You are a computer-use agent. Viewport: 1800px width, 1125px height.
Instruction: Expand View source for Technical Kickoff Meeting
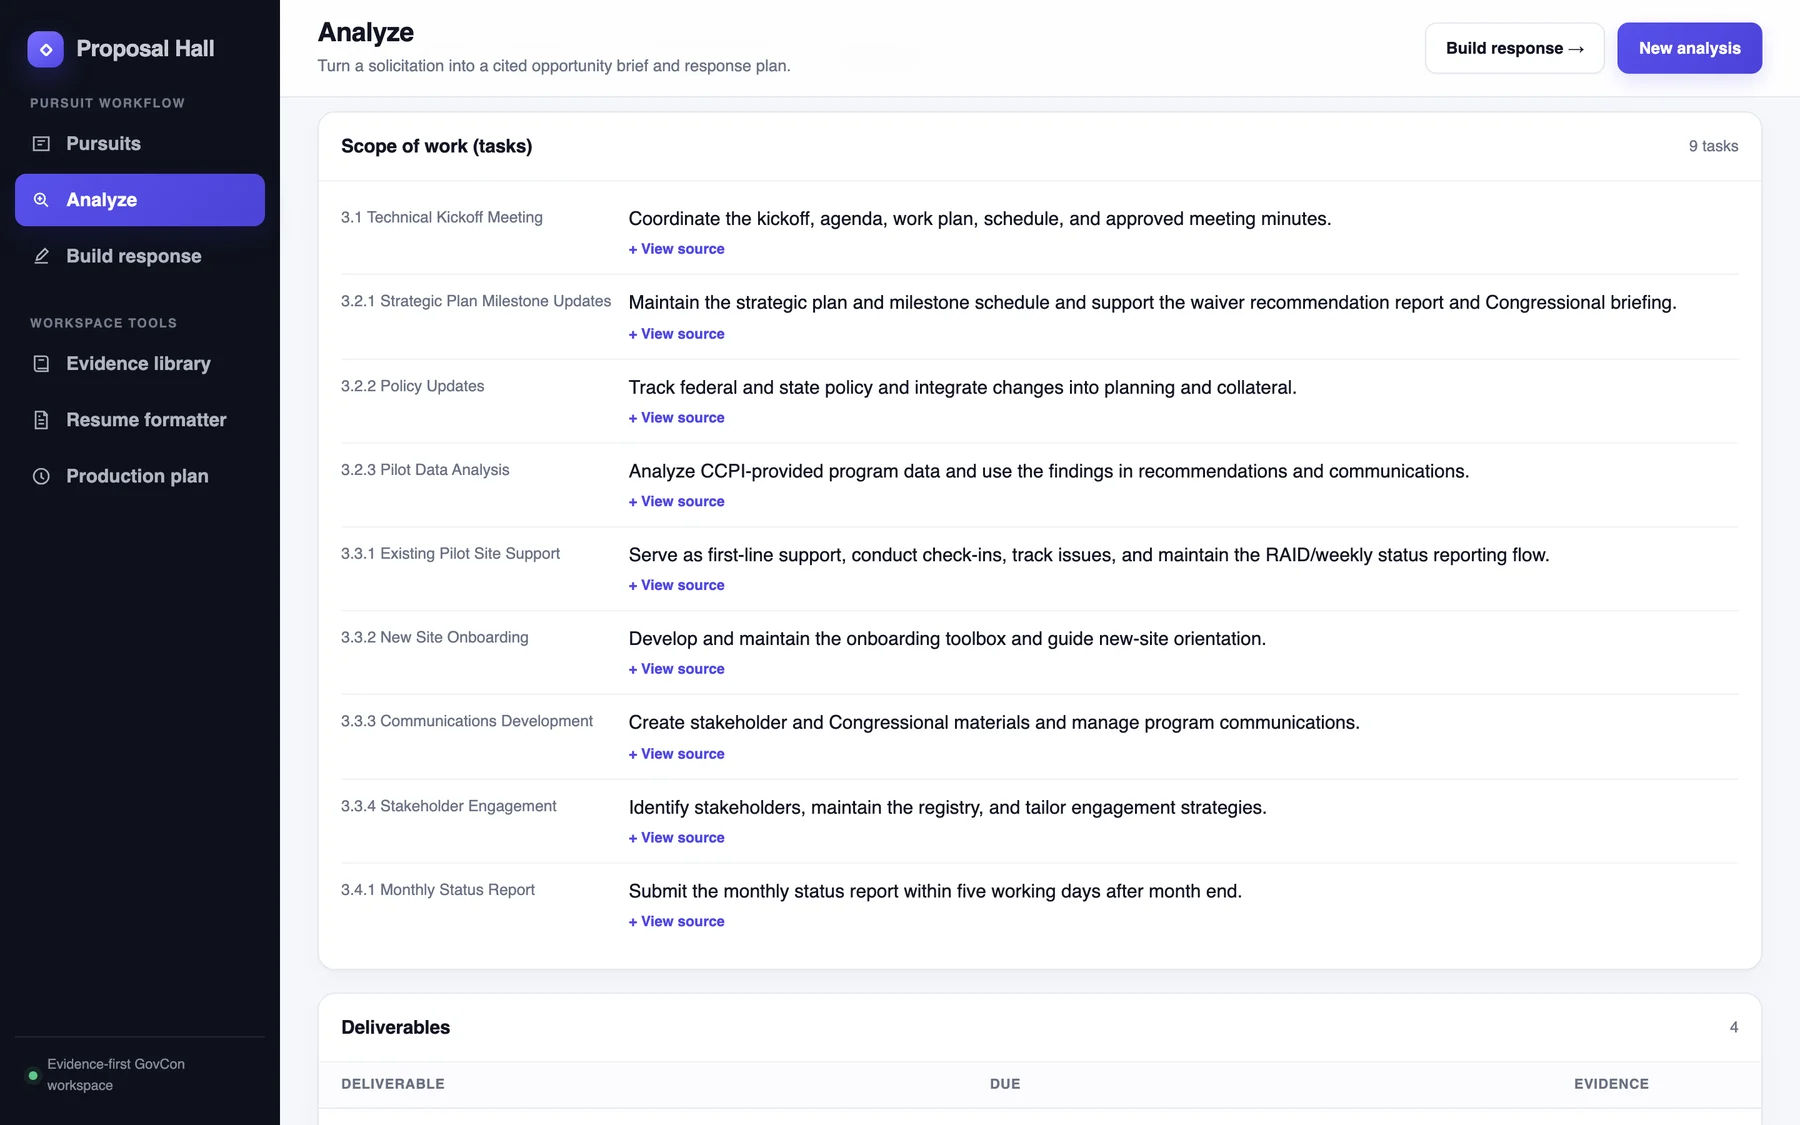click(x=676, y=249)
